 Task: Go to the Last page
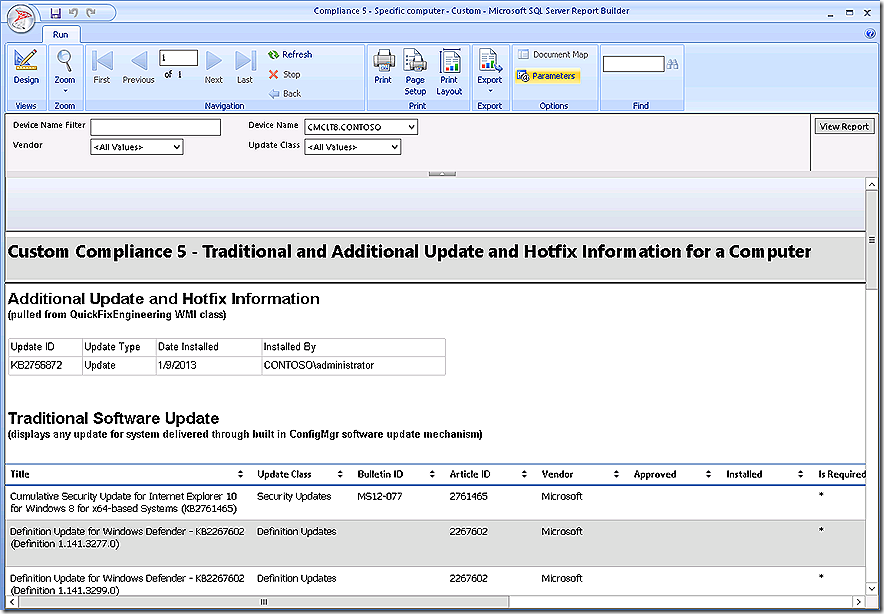click(245, 66)
